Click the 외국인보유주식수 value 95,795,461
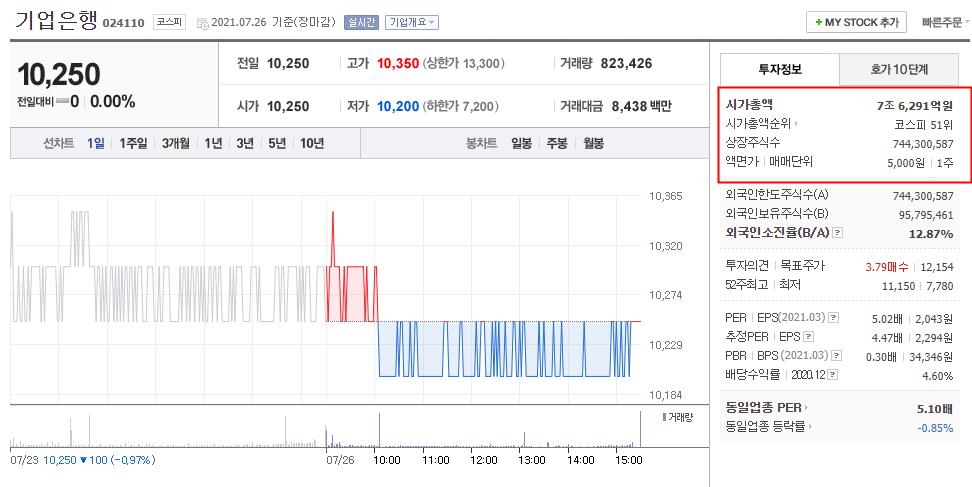 coord(926,215)
